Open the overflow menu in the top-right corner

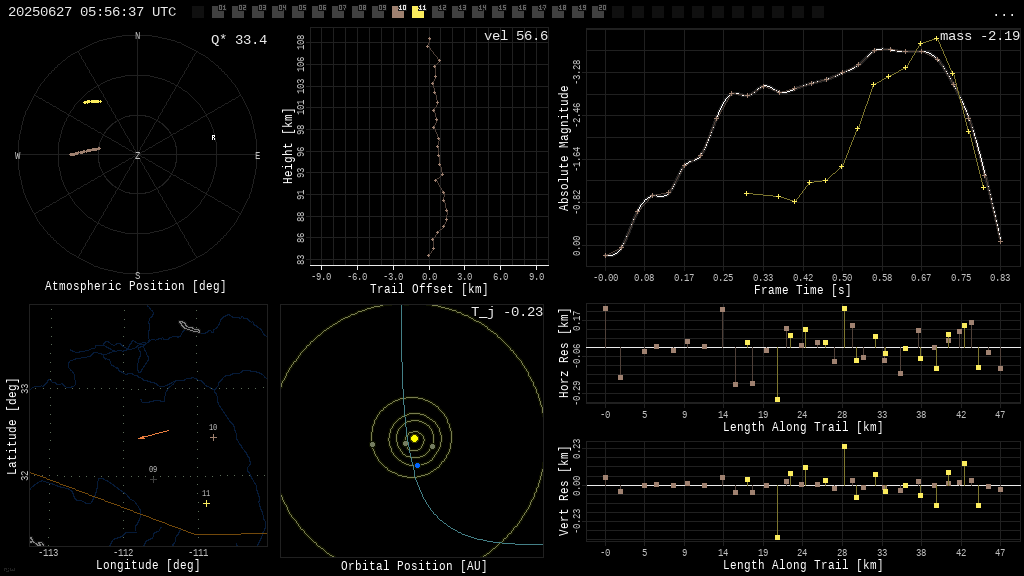(1004, 13)
